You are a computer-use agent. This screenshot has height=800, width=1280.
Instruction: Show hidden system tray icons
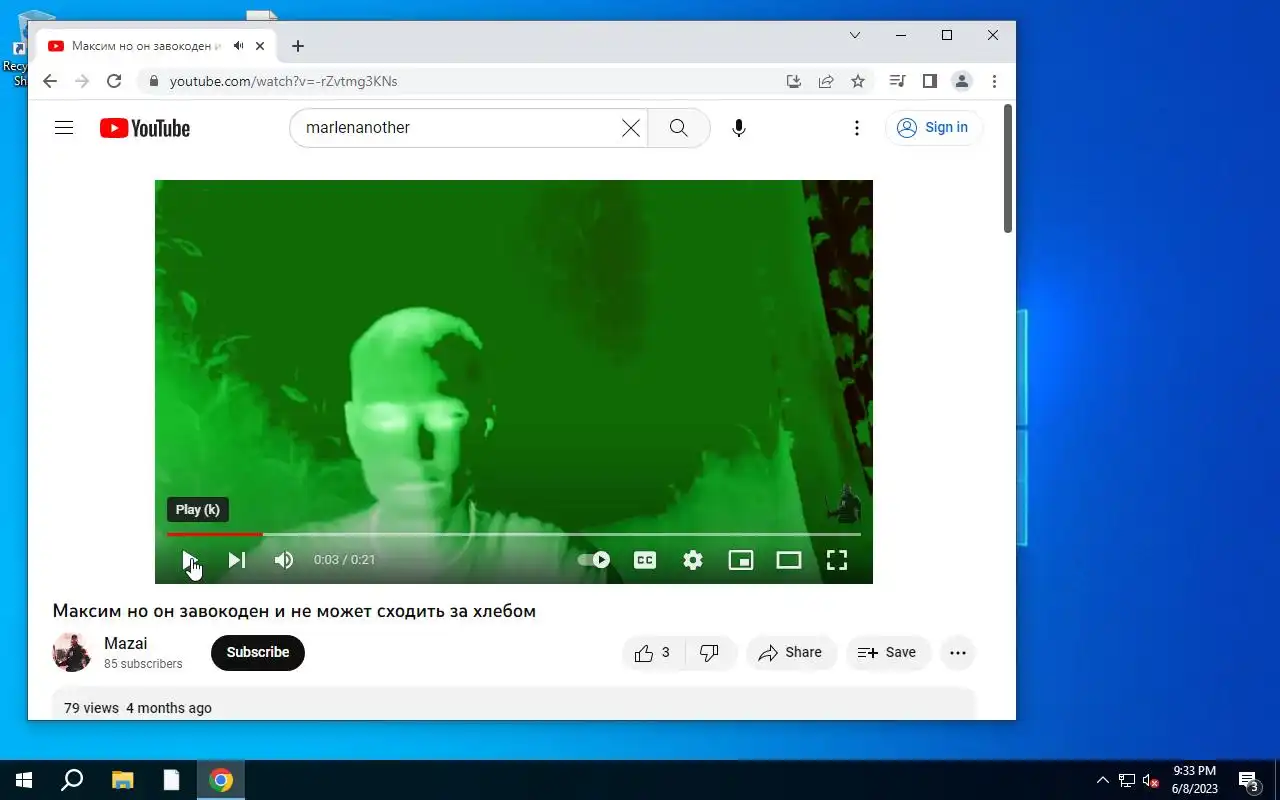[1103, 780]
